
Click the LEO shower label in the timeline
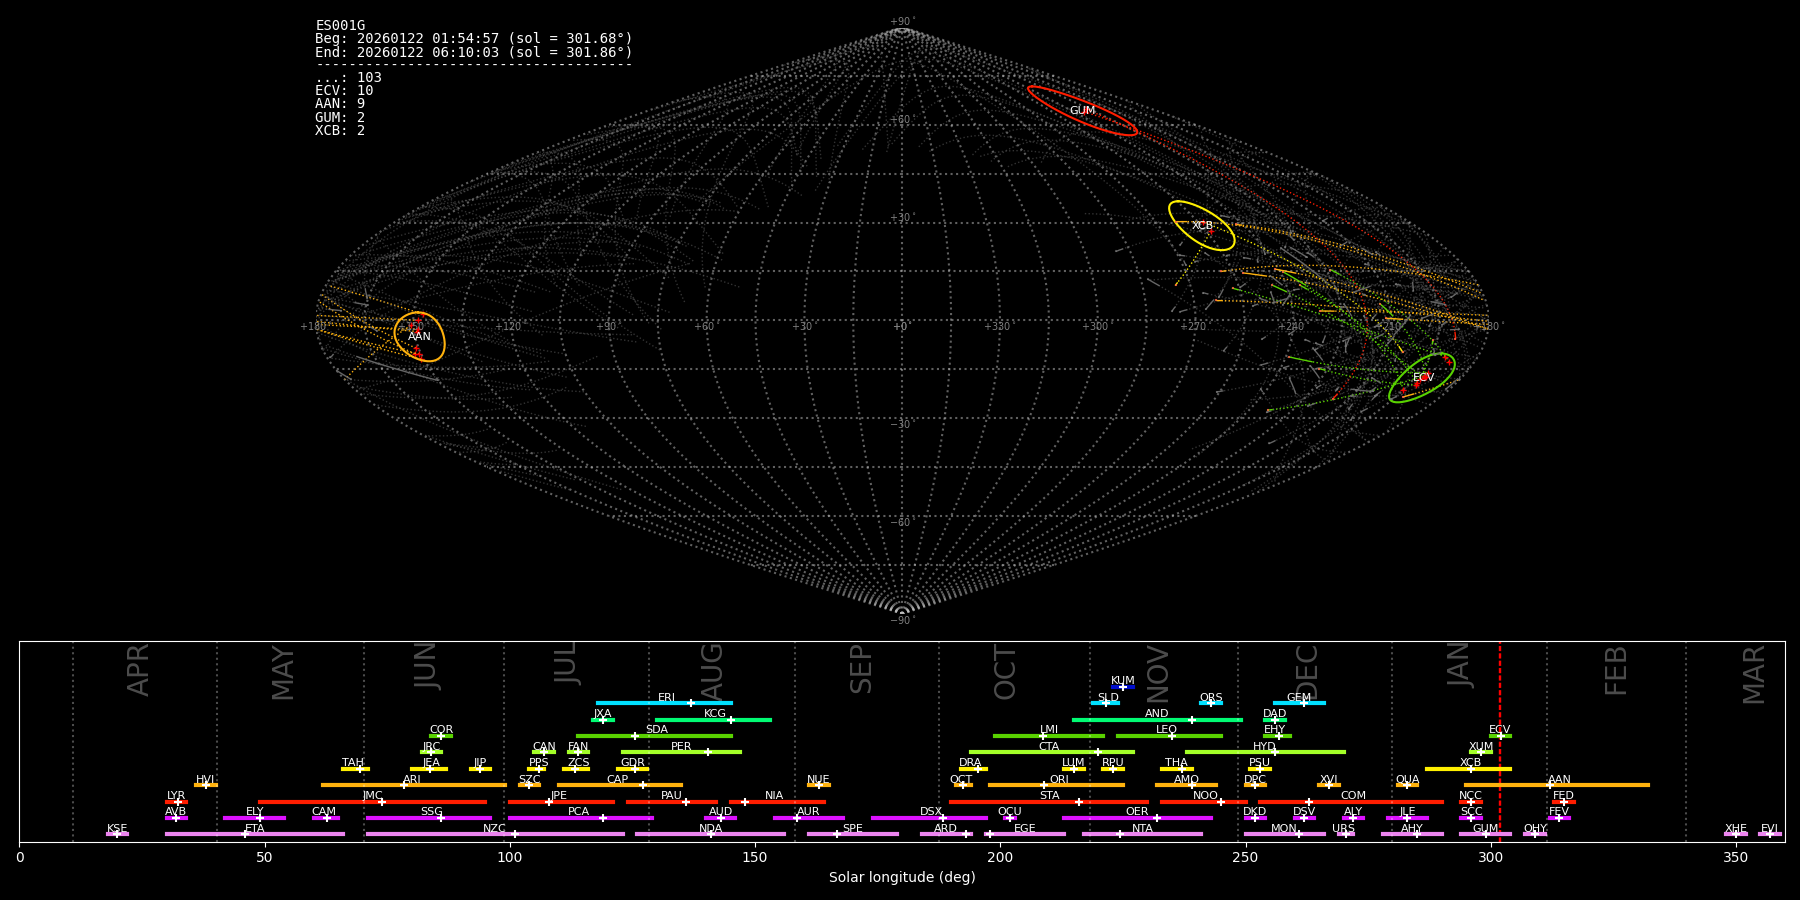tap(1166, 730)
